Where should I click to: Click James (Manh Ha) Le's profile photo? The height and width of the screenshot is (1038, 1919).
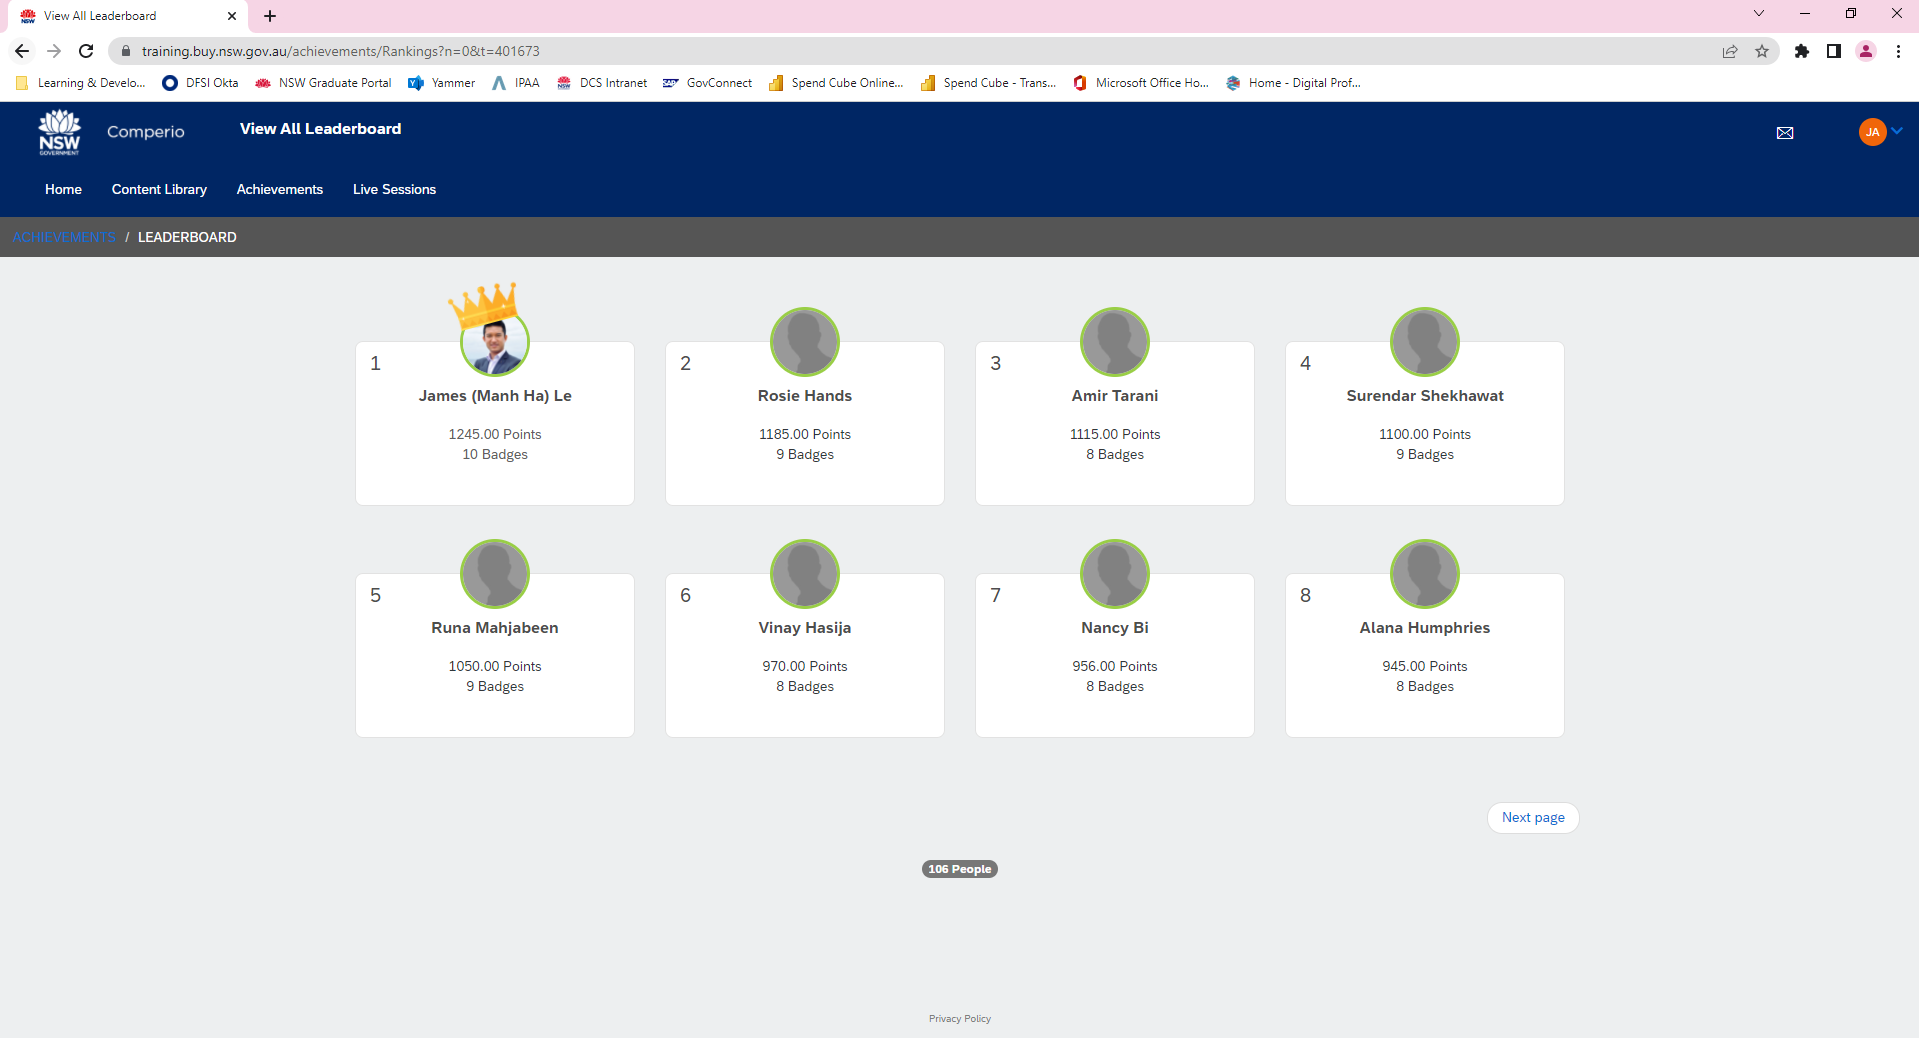494,344
